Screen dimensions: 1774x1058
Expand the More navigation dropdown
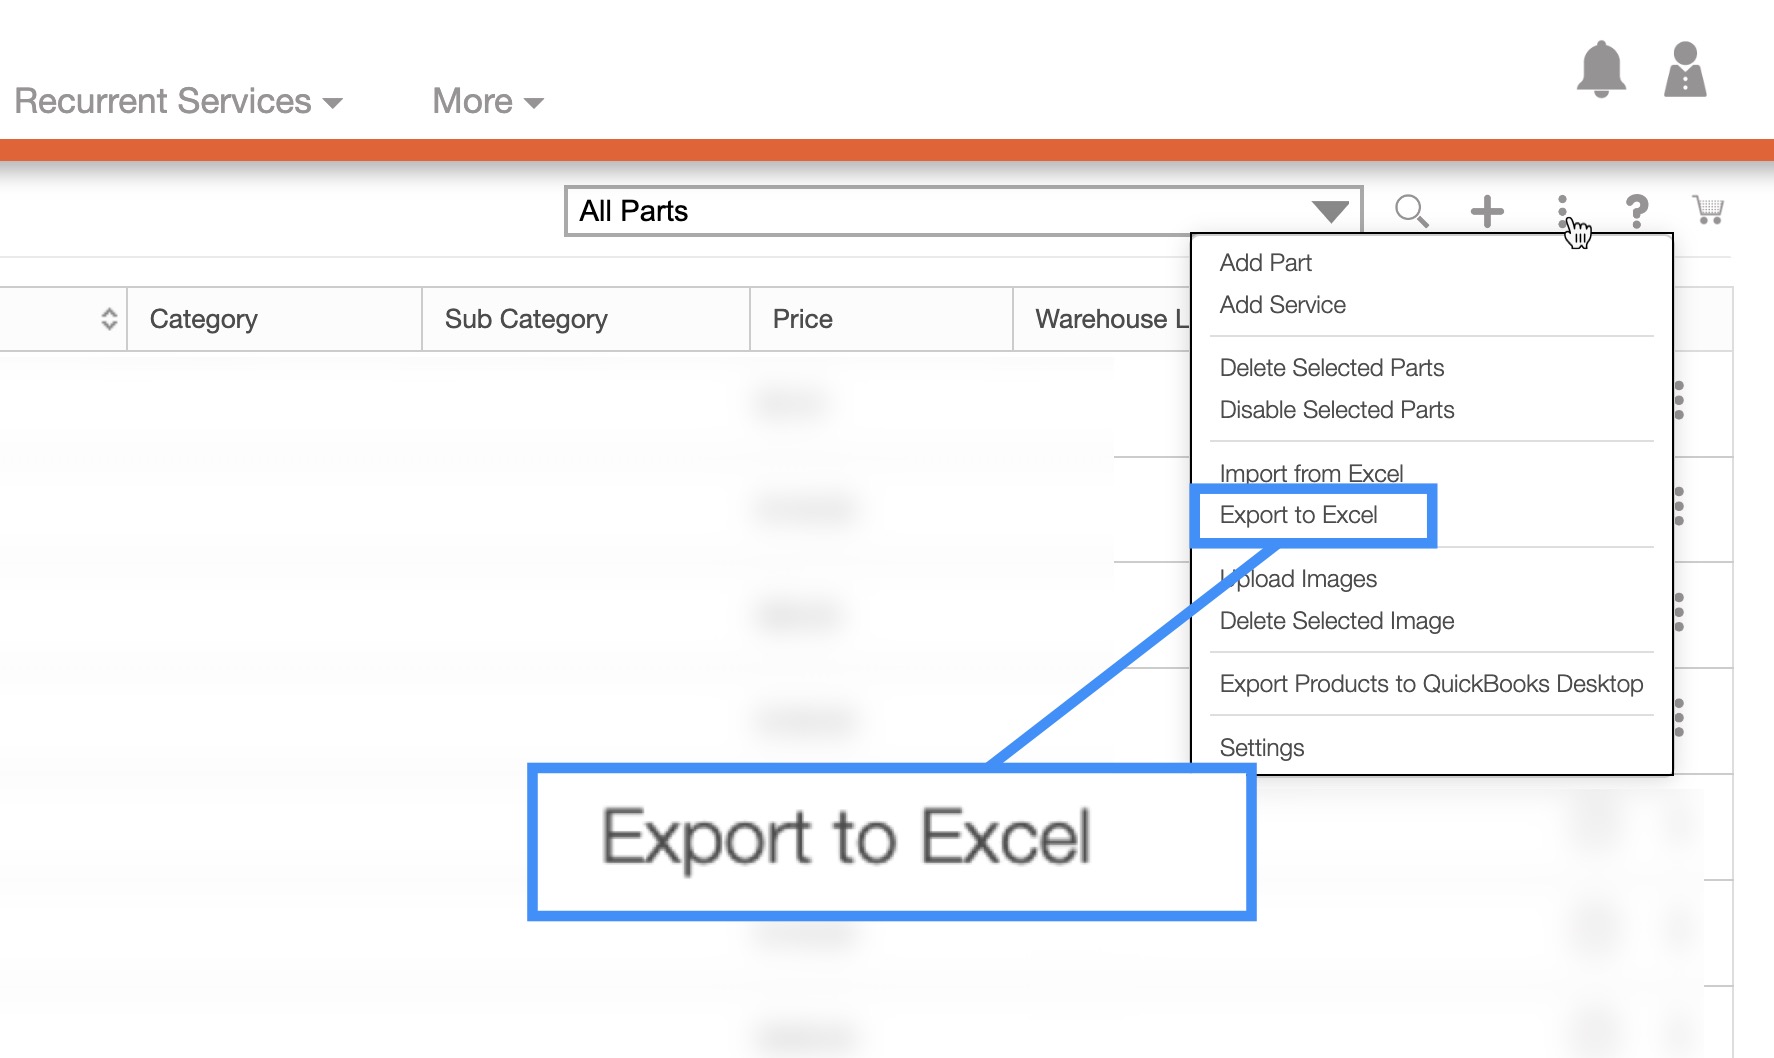(487, 101)
